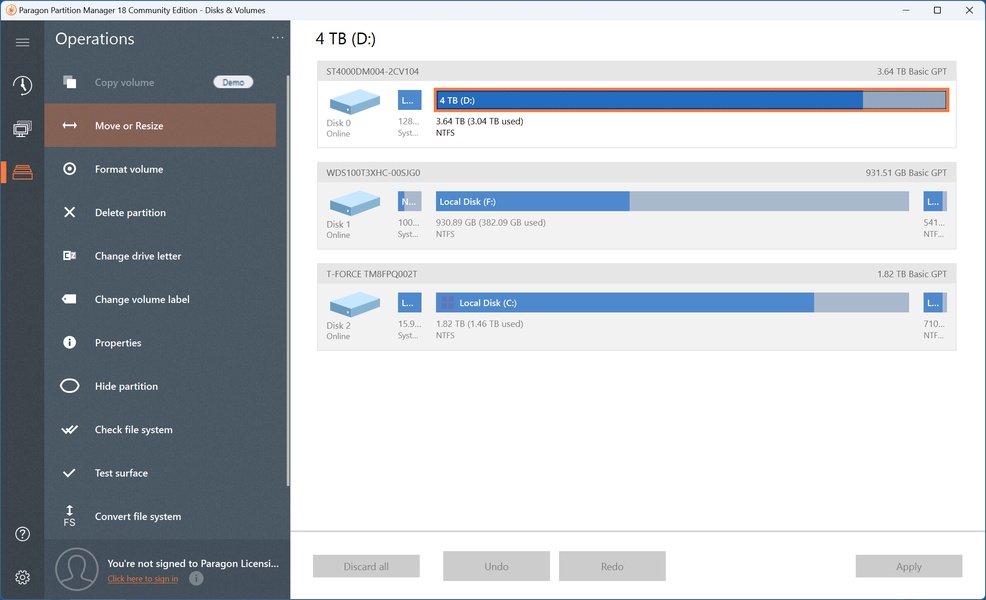Screen dimensions: 986x600
Task: Open Settings via the gear icon
Action: [22, 577]
